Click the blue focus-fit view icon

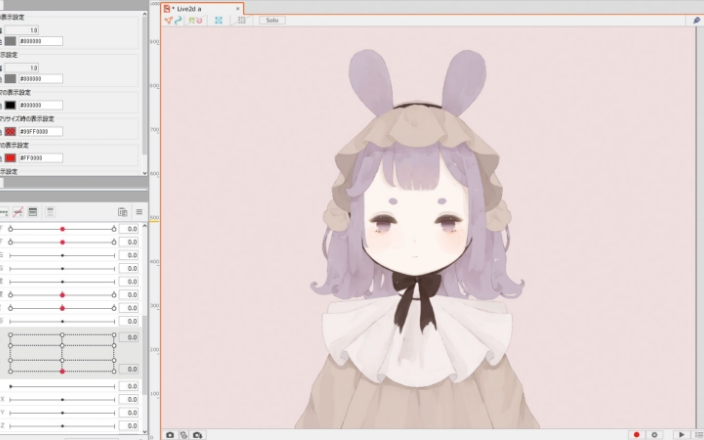tap(219, 20)
